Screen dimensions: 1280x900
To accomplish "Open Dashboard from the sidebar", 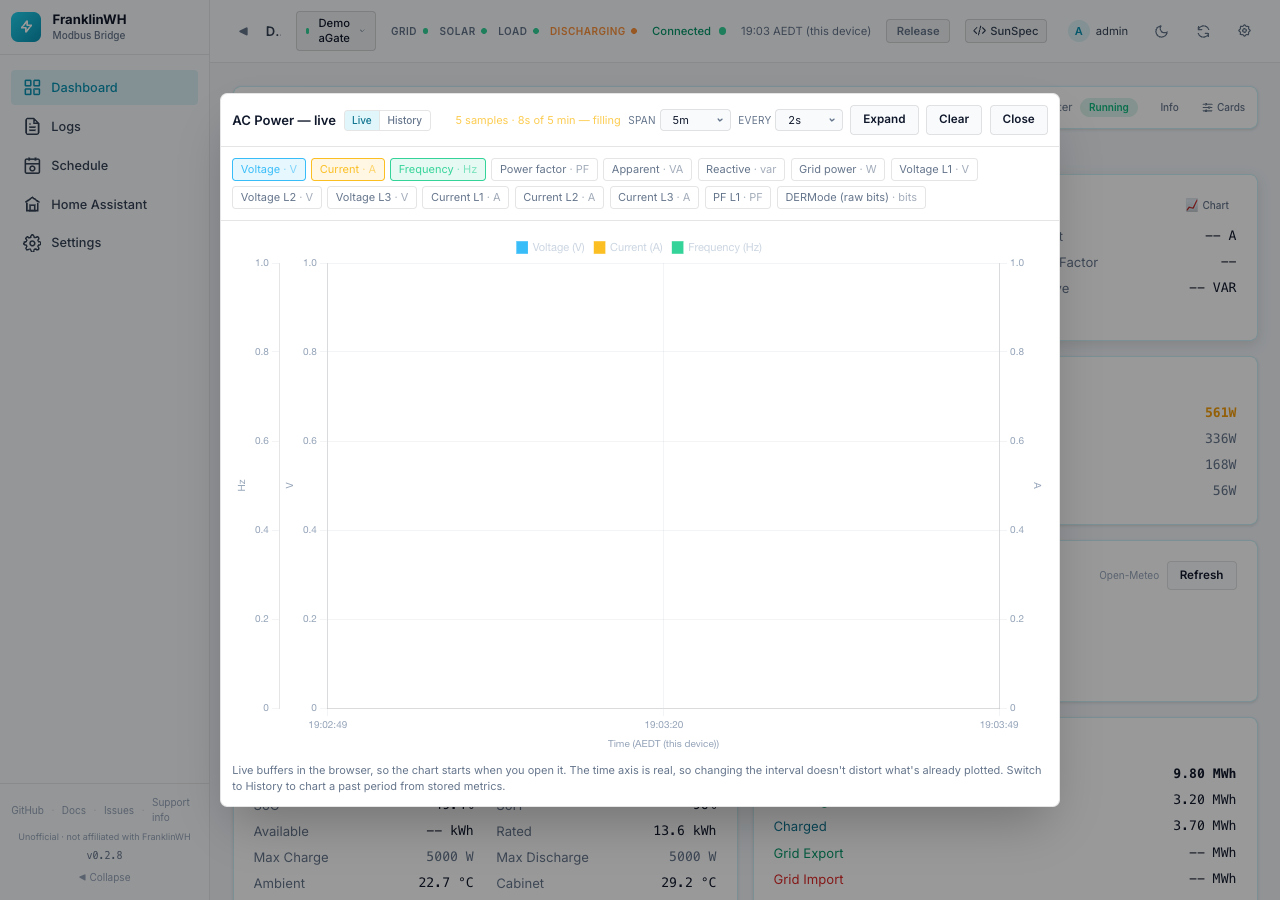I will point(104,87).
